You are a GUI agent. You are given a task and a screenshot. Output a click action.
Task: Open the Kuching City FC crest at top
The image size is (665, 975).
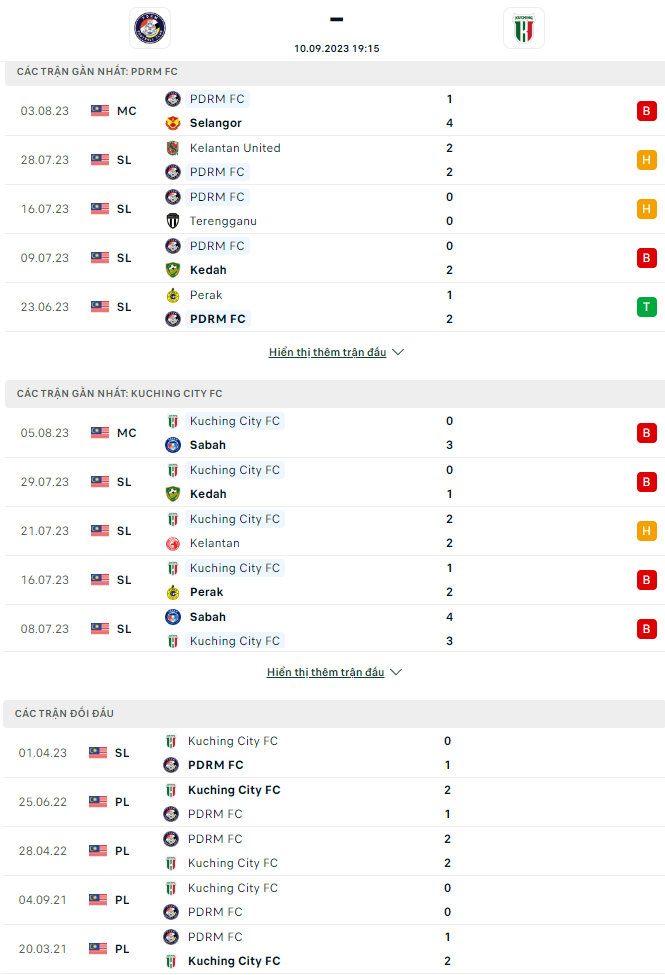point(524,28)
